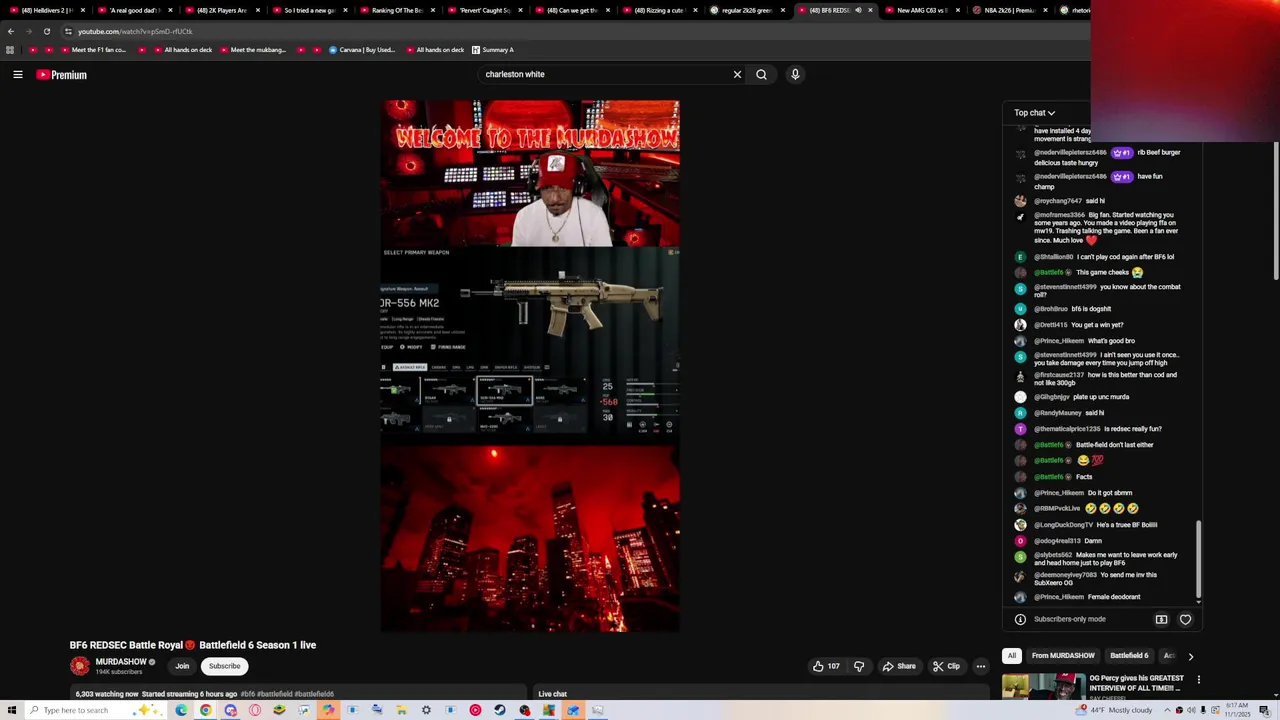The height and width of the screenshot is (720, 1280).
Task: Open Steam from the taskbar
Action: 499,710
